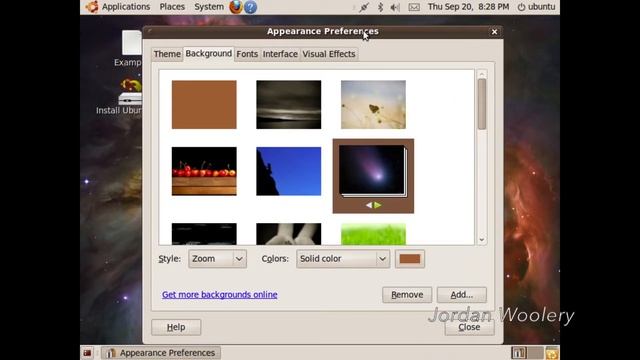Choose the green grass wallpaper thumbnail

click(373, 234)
